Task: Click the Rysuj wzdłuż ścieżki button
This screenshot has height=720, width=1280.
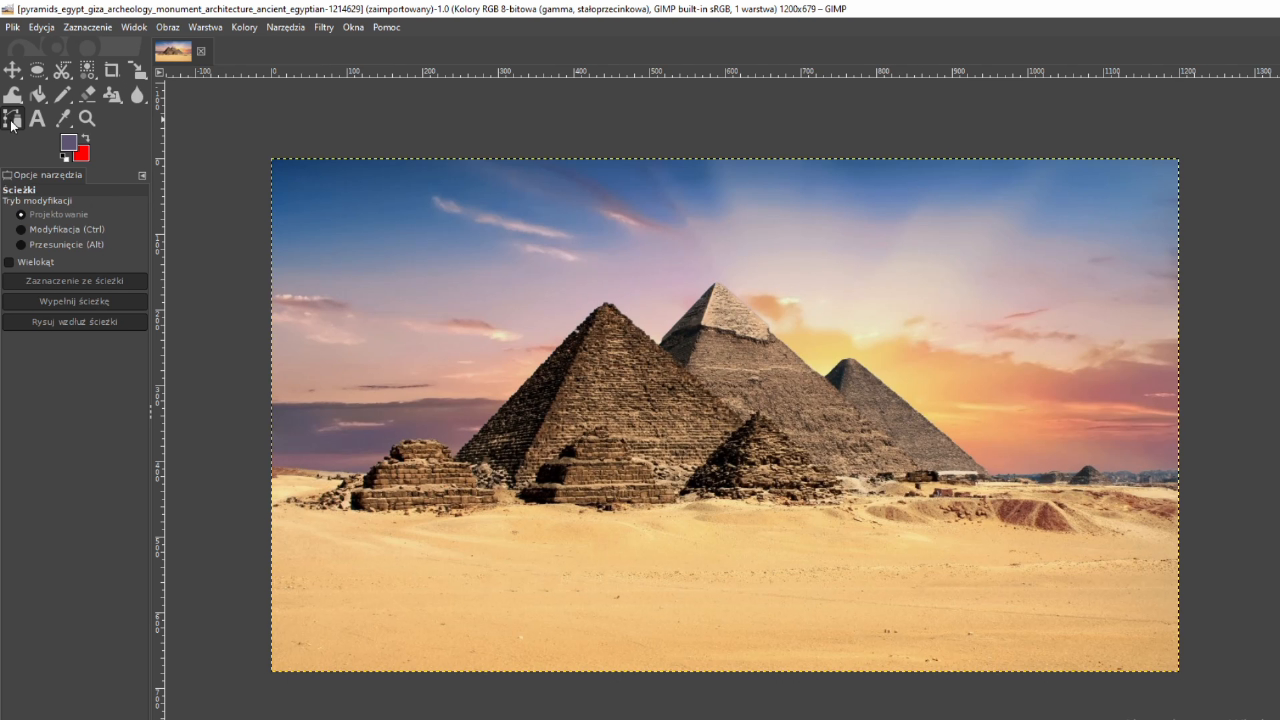Action: [x=75, y=322]
